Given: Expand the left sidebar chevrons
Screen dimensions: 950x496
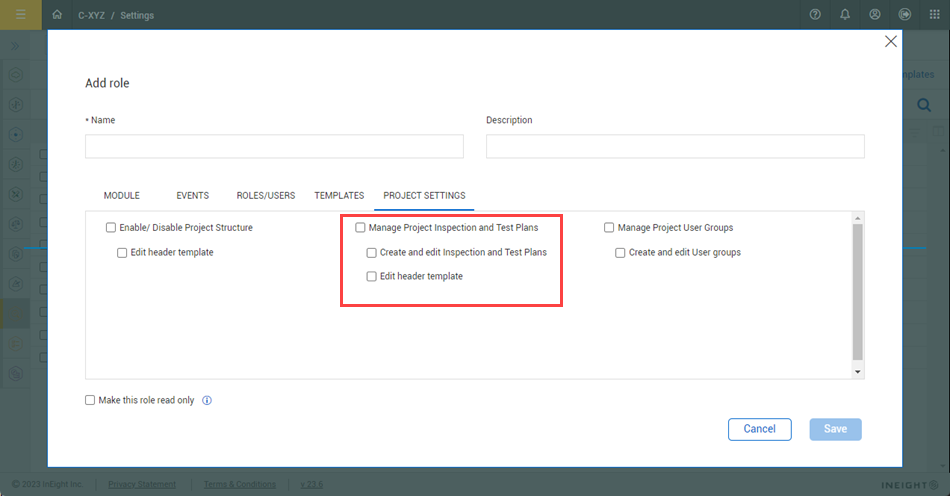Looking at the screenshot, I should (x=15, y=46).
